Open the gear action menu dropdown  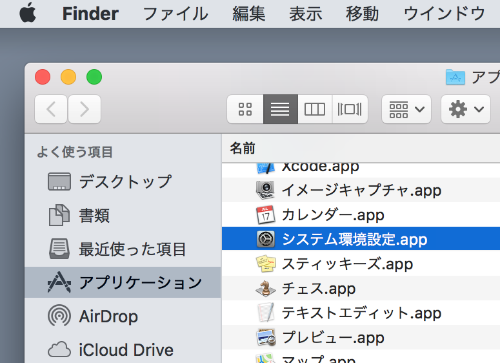tap(466, 109)
